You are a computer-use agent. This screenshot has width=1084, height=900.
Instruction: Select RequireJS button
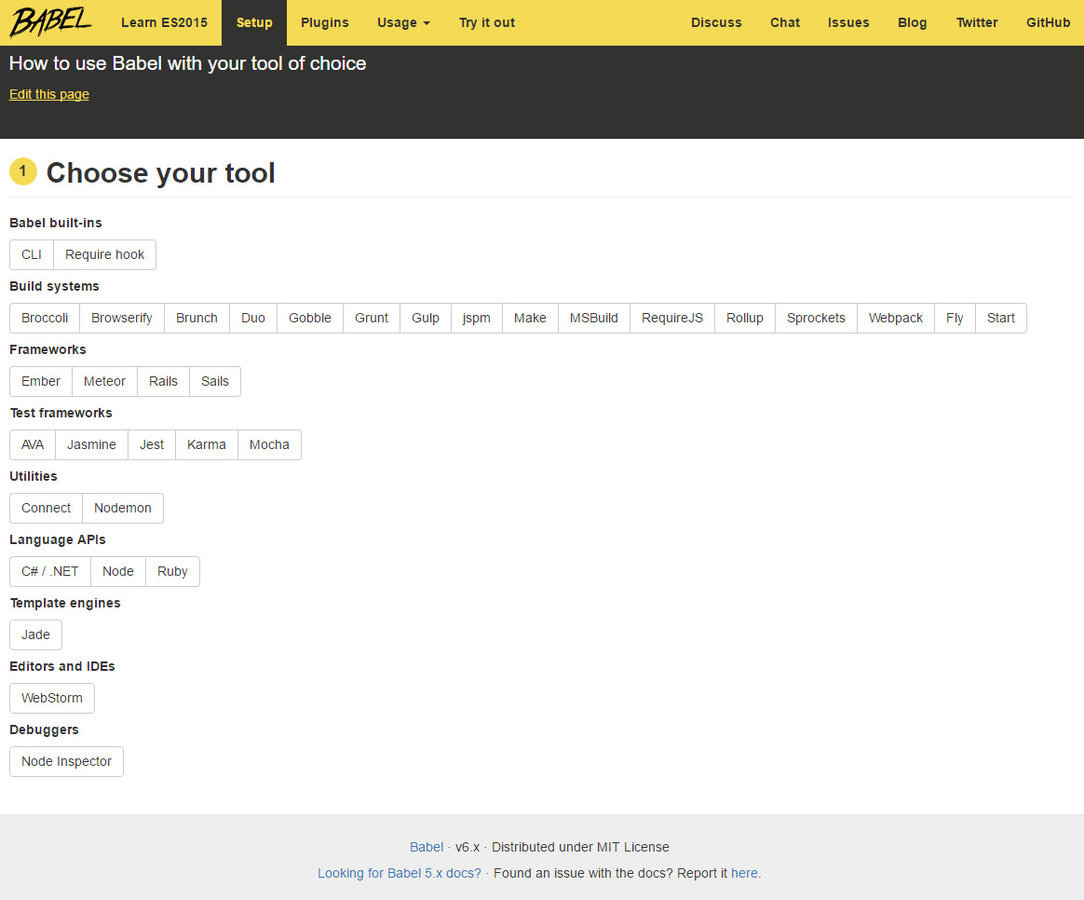click(672, 318)
